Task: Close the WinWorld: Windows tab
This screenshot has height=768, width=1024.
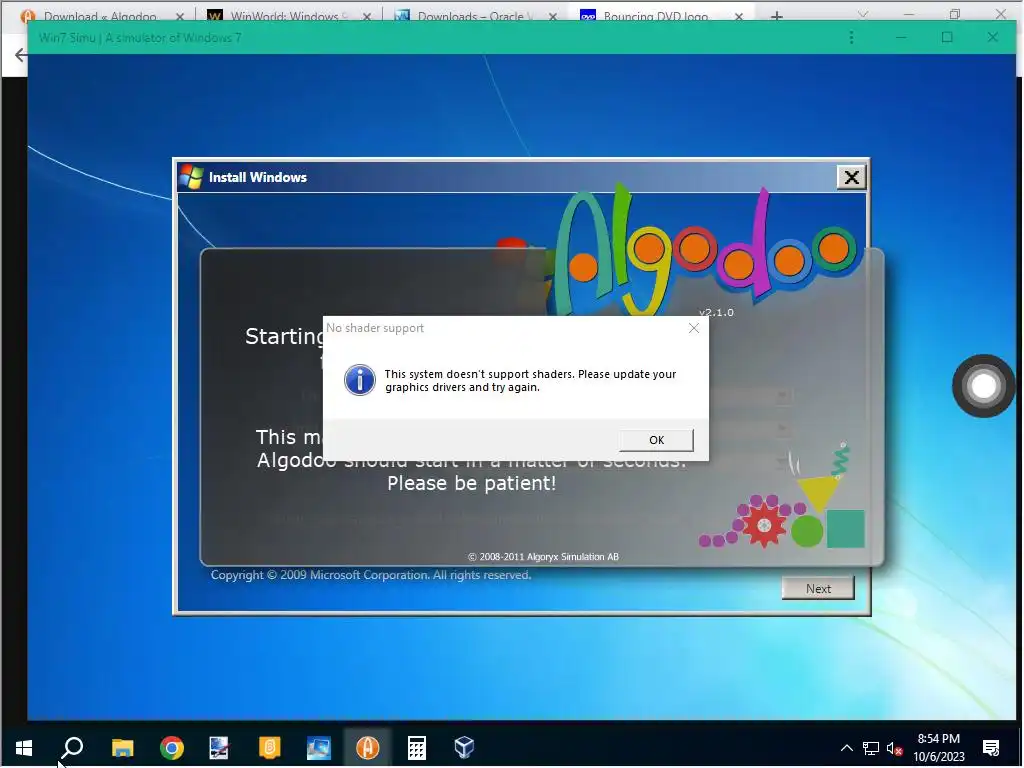Action: tap(367, 16)
